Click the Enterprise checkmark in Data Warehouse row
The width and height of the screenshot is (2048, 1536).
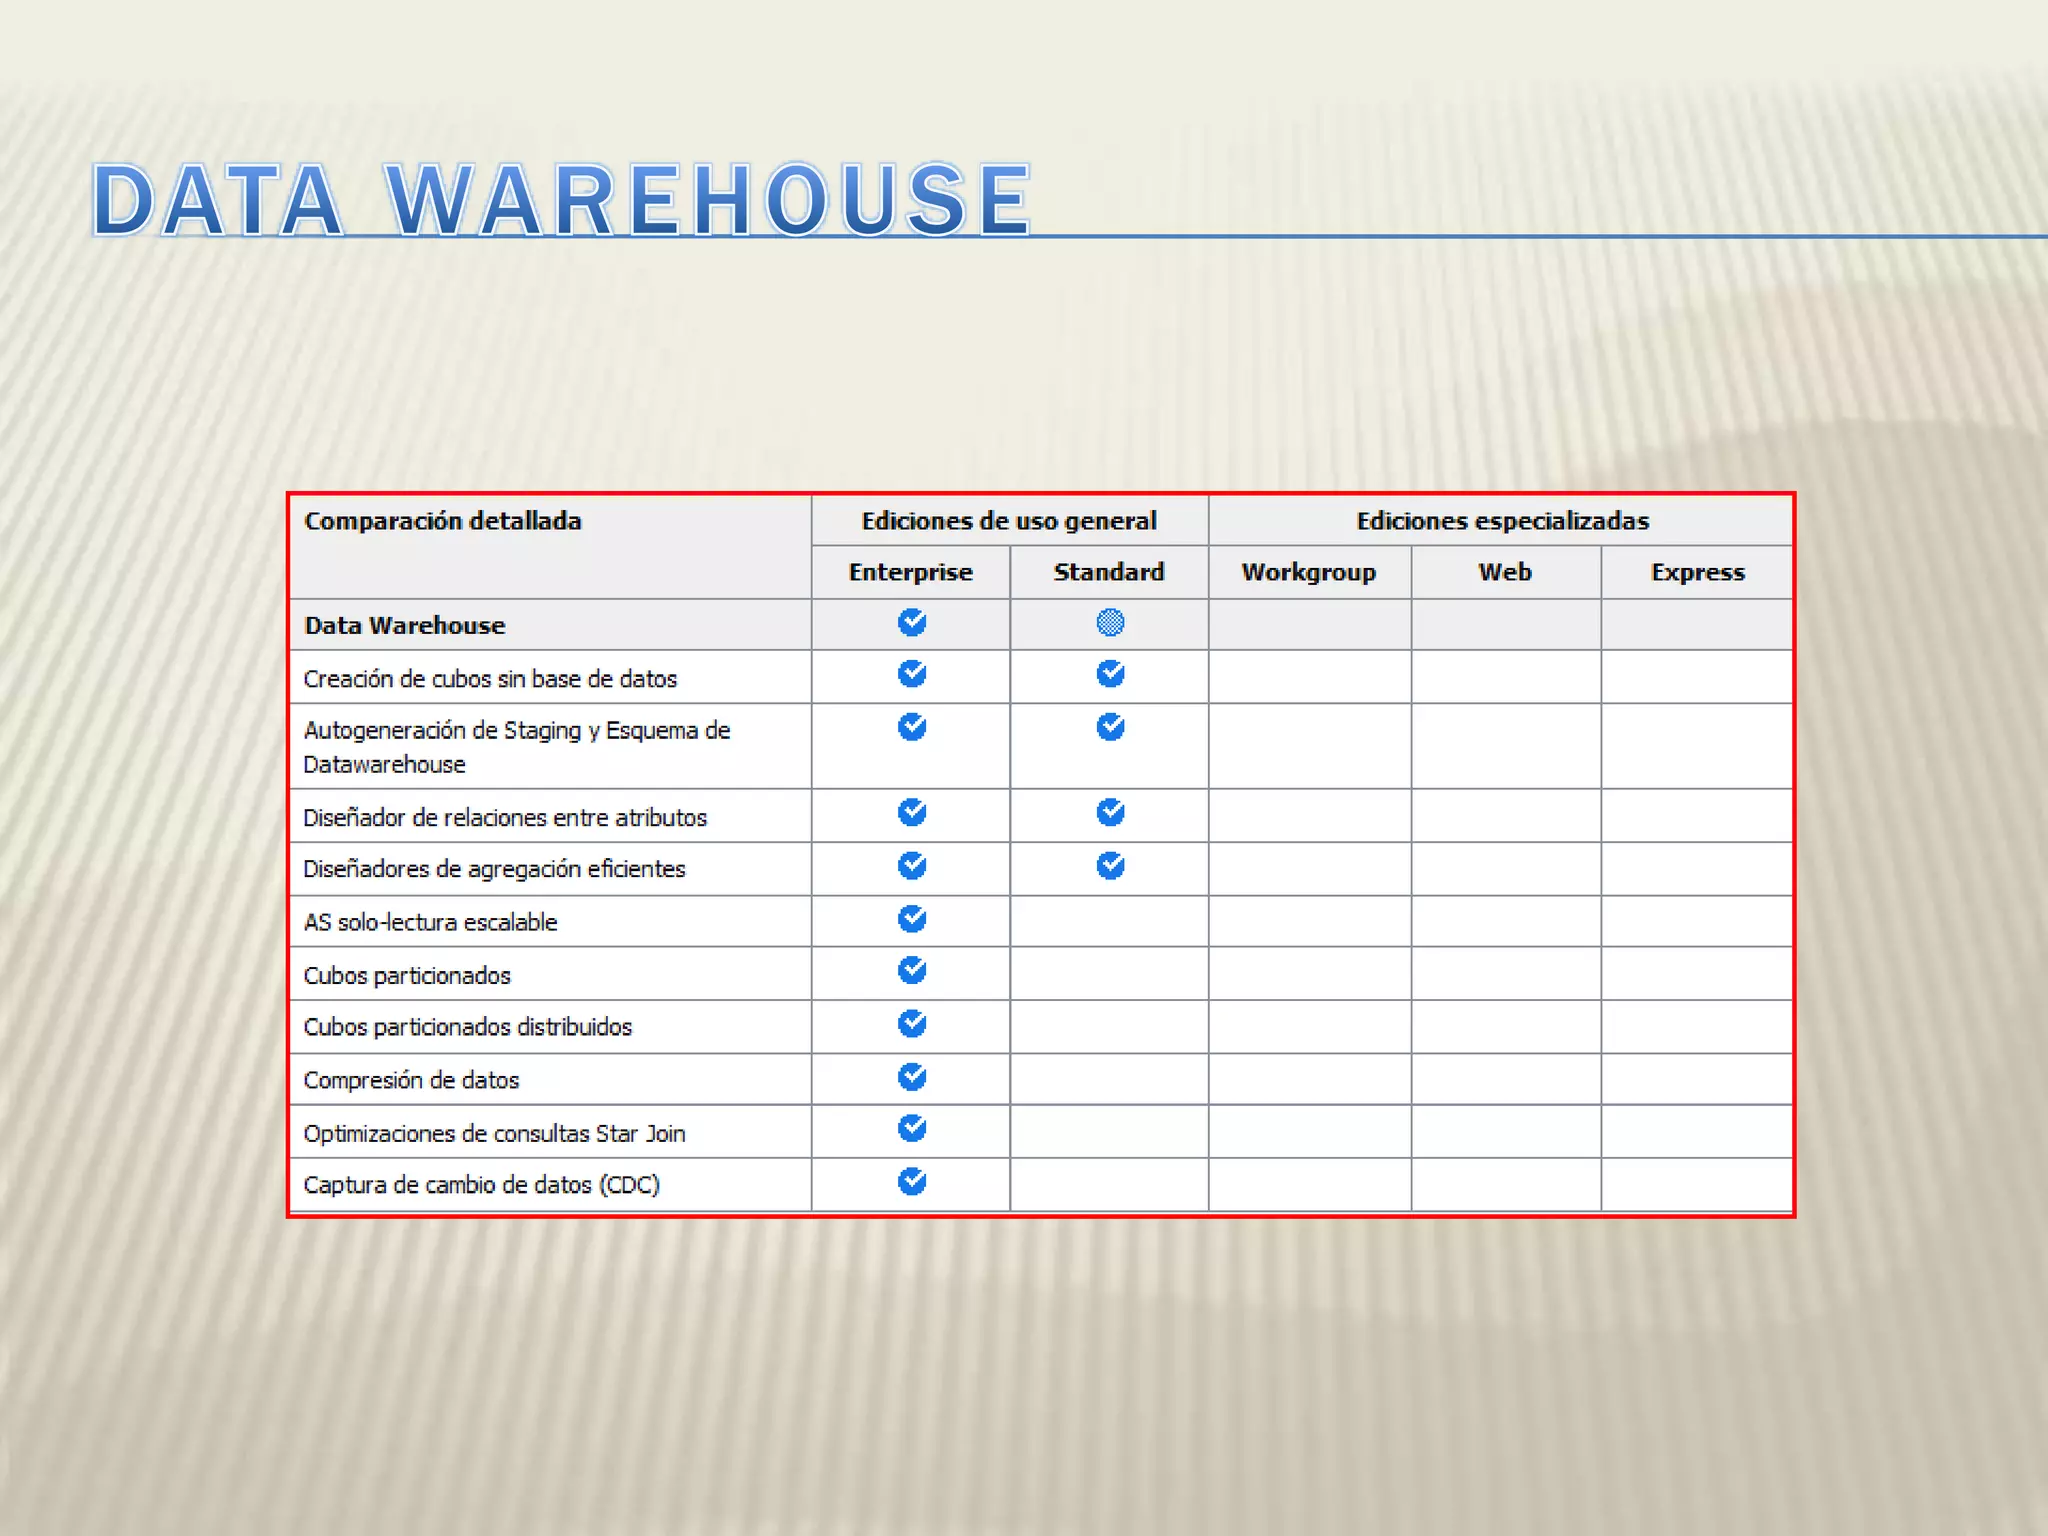click(x=912, y=622)
